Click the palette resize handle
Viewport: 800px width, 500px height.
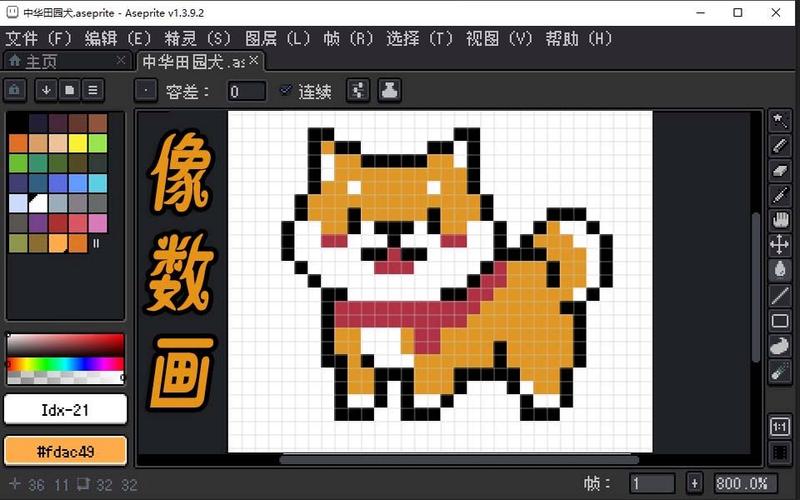(96, 243)
